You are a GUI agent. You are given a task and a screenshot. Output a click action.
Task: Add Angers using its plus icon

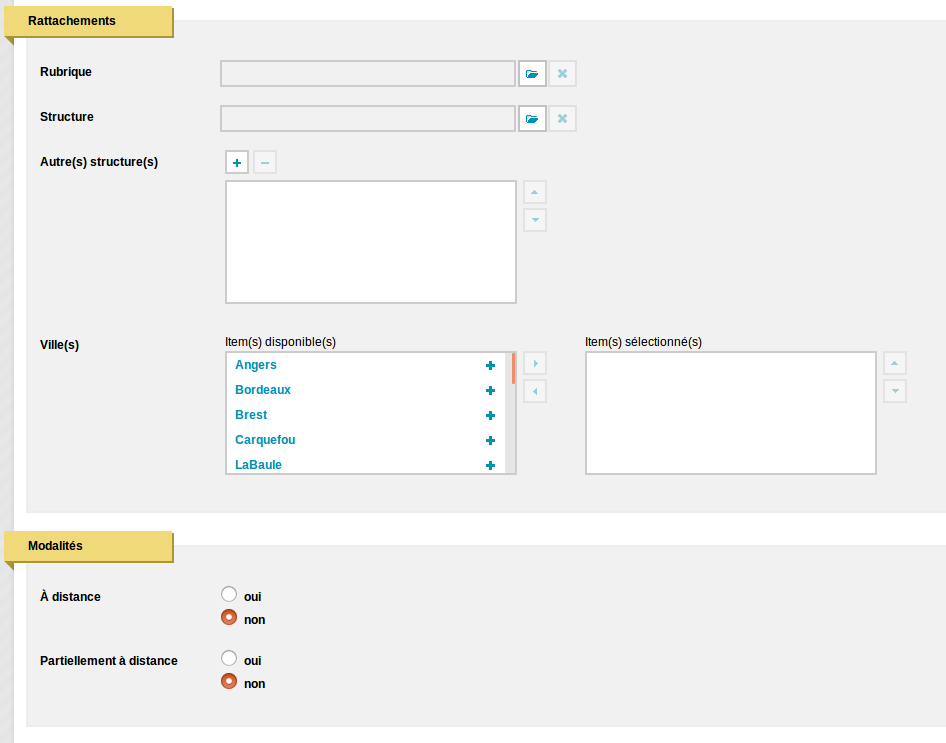pyautogui.click(x=490, y=365)
